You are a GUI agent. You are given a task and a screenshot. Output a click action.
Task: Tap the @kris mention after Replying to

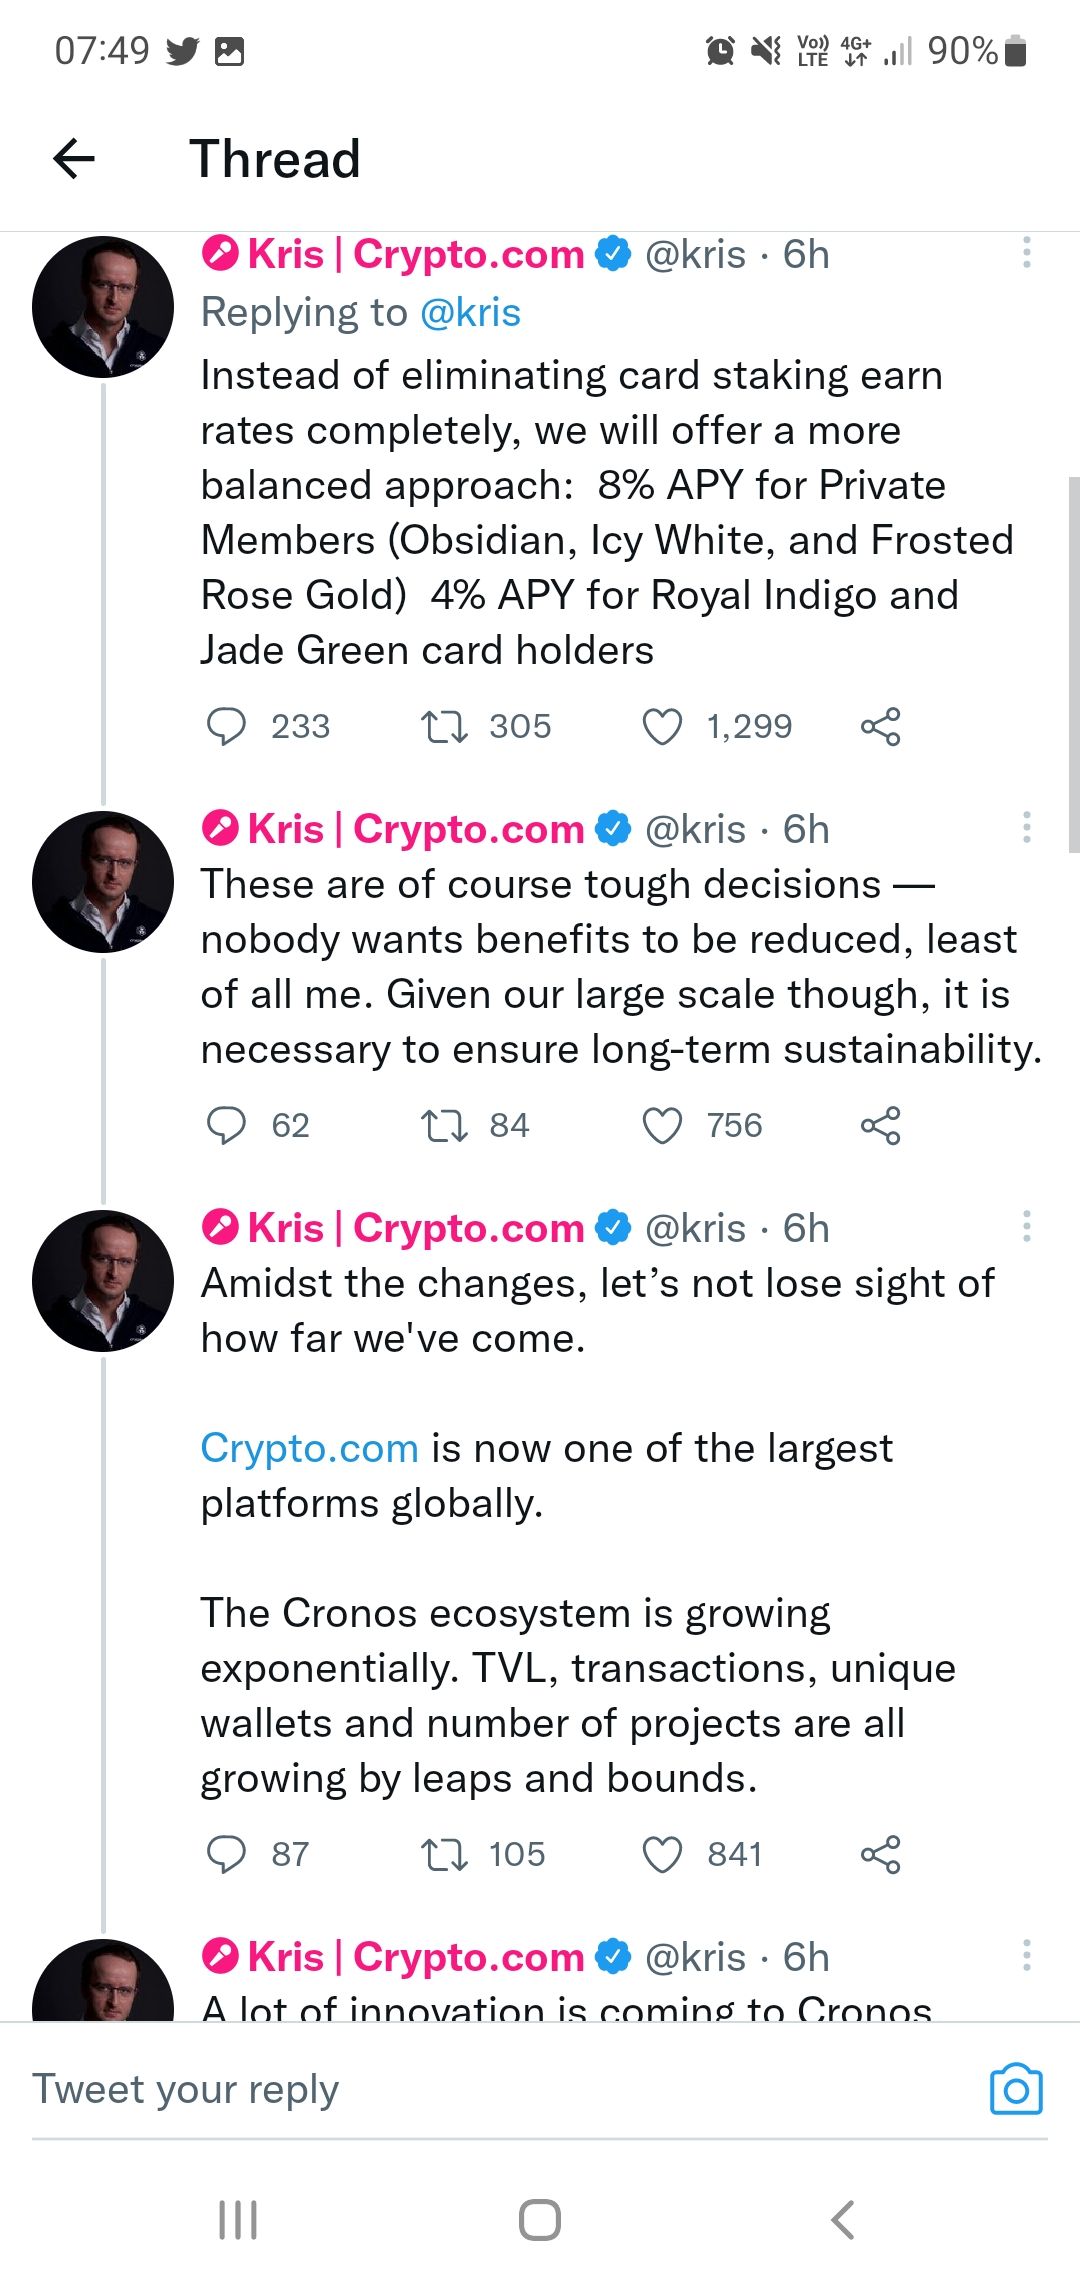470,313
